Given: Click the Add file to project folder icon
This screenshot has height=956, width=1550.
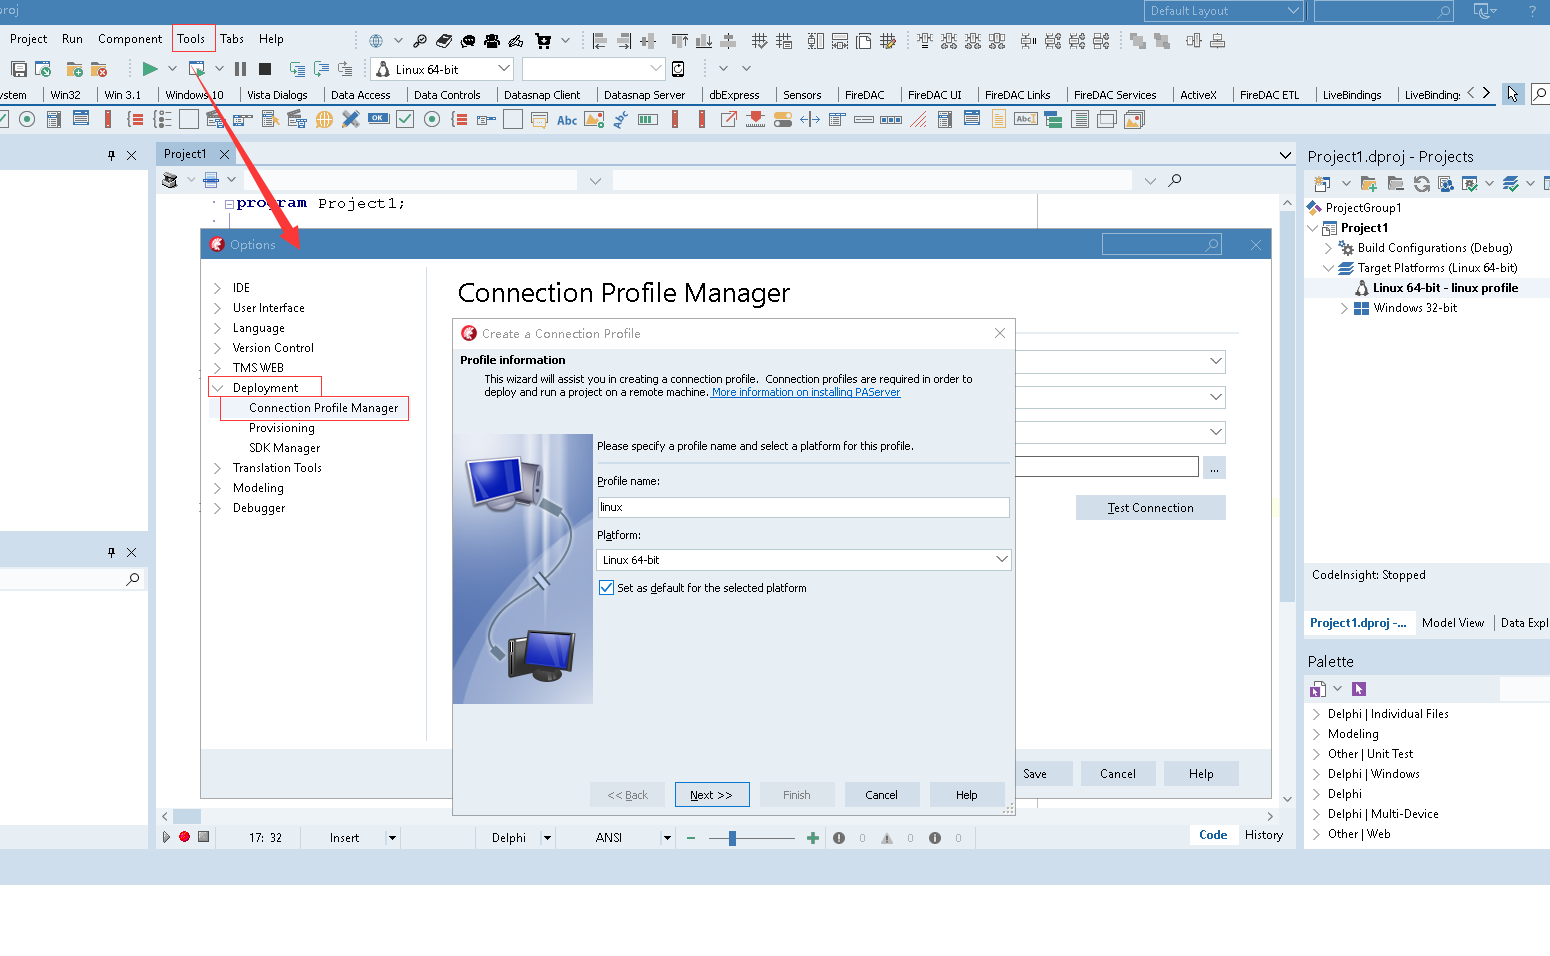Looking at the screenshot, I should [74, 69].
